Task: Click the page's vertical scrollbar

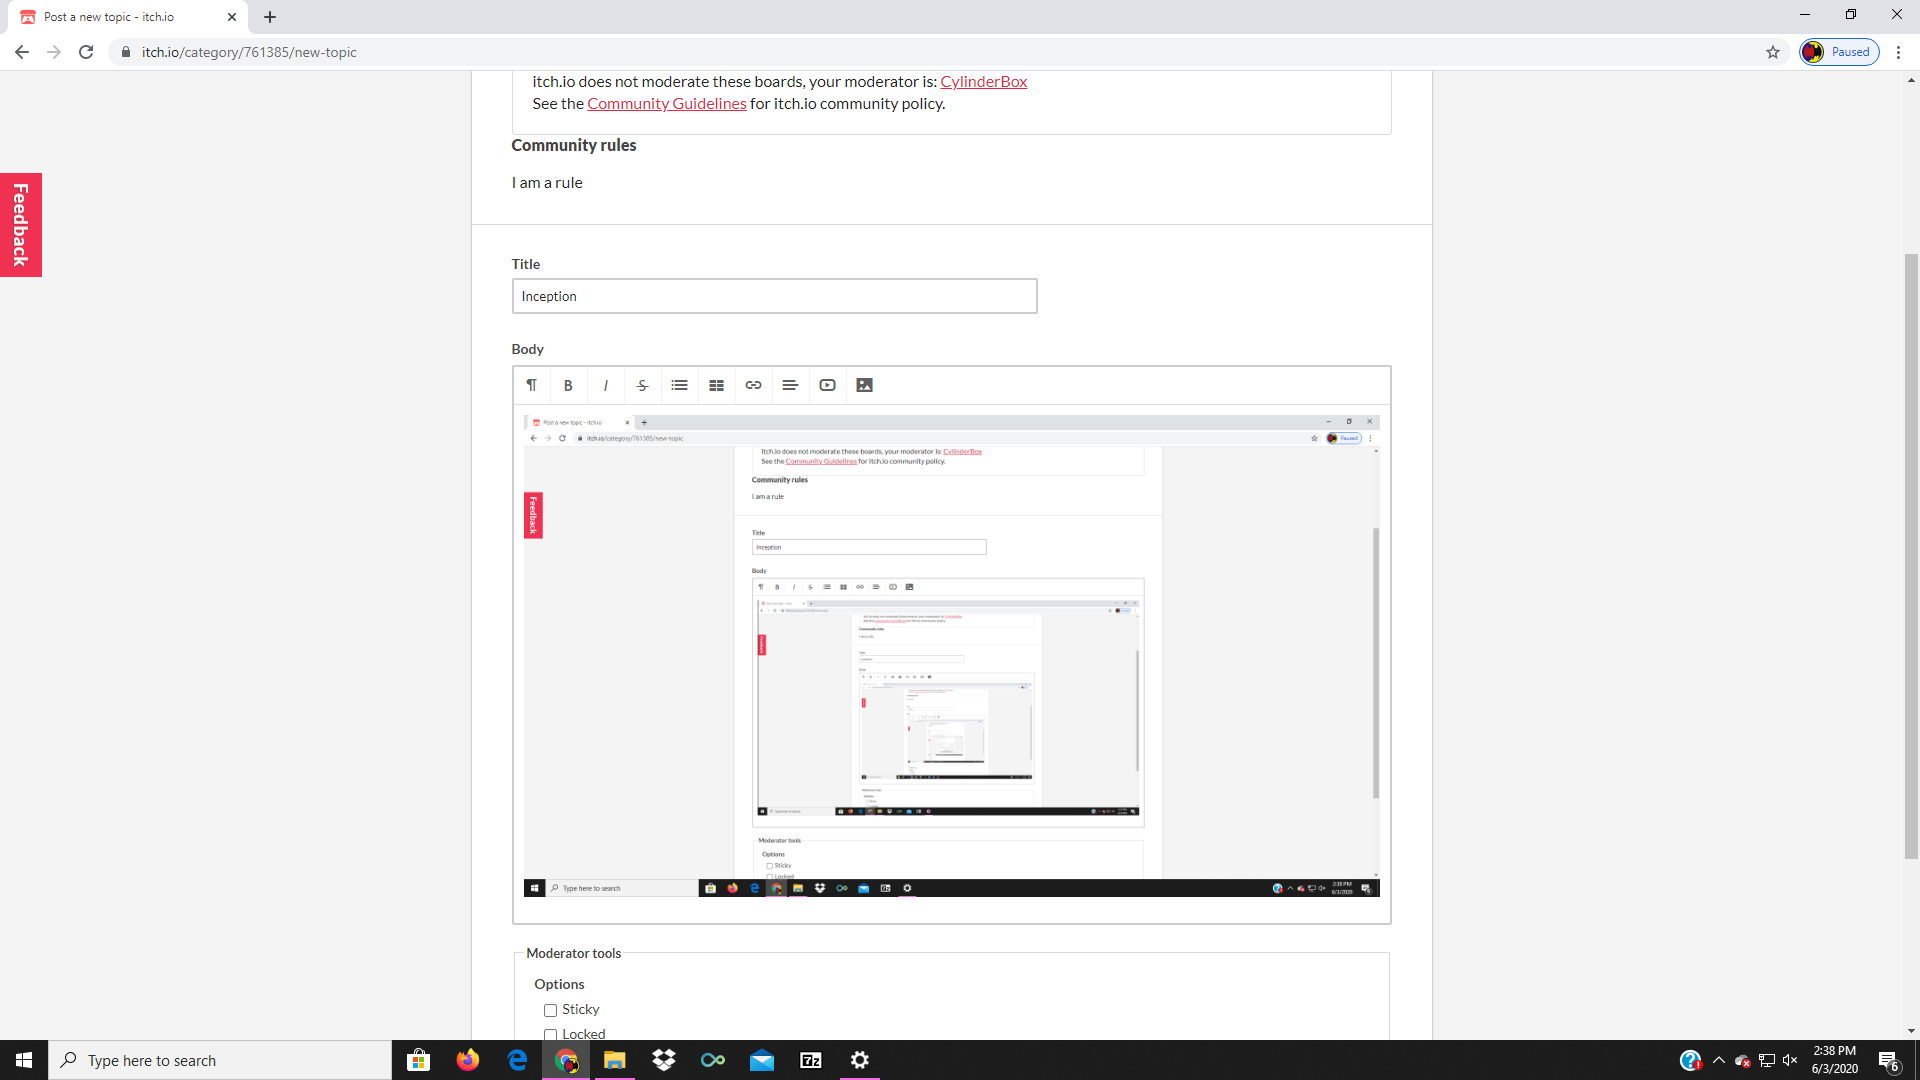Action: pyautogui.click(x=1911, y=555)
